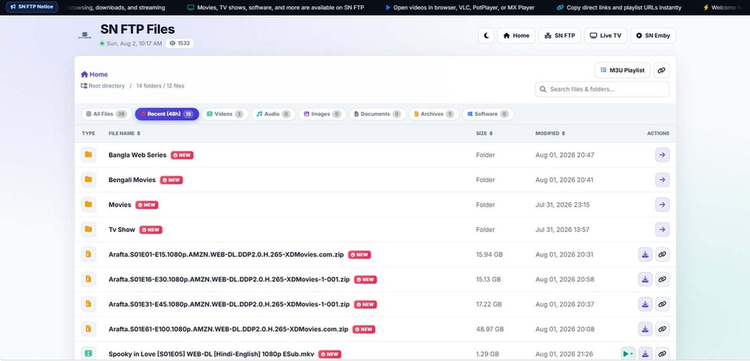Download Arafta S01E61-E100 zip file
This screenshot has width=750, height=361.
[x=645, y=329]
